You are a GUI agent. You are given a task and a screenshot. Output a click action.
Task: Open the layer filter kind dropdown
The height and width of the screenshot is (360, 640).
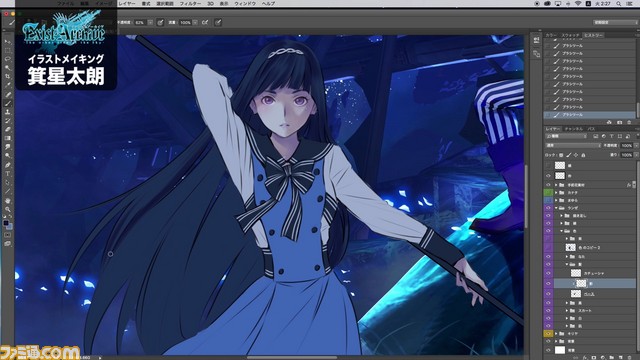coord(566,136)
